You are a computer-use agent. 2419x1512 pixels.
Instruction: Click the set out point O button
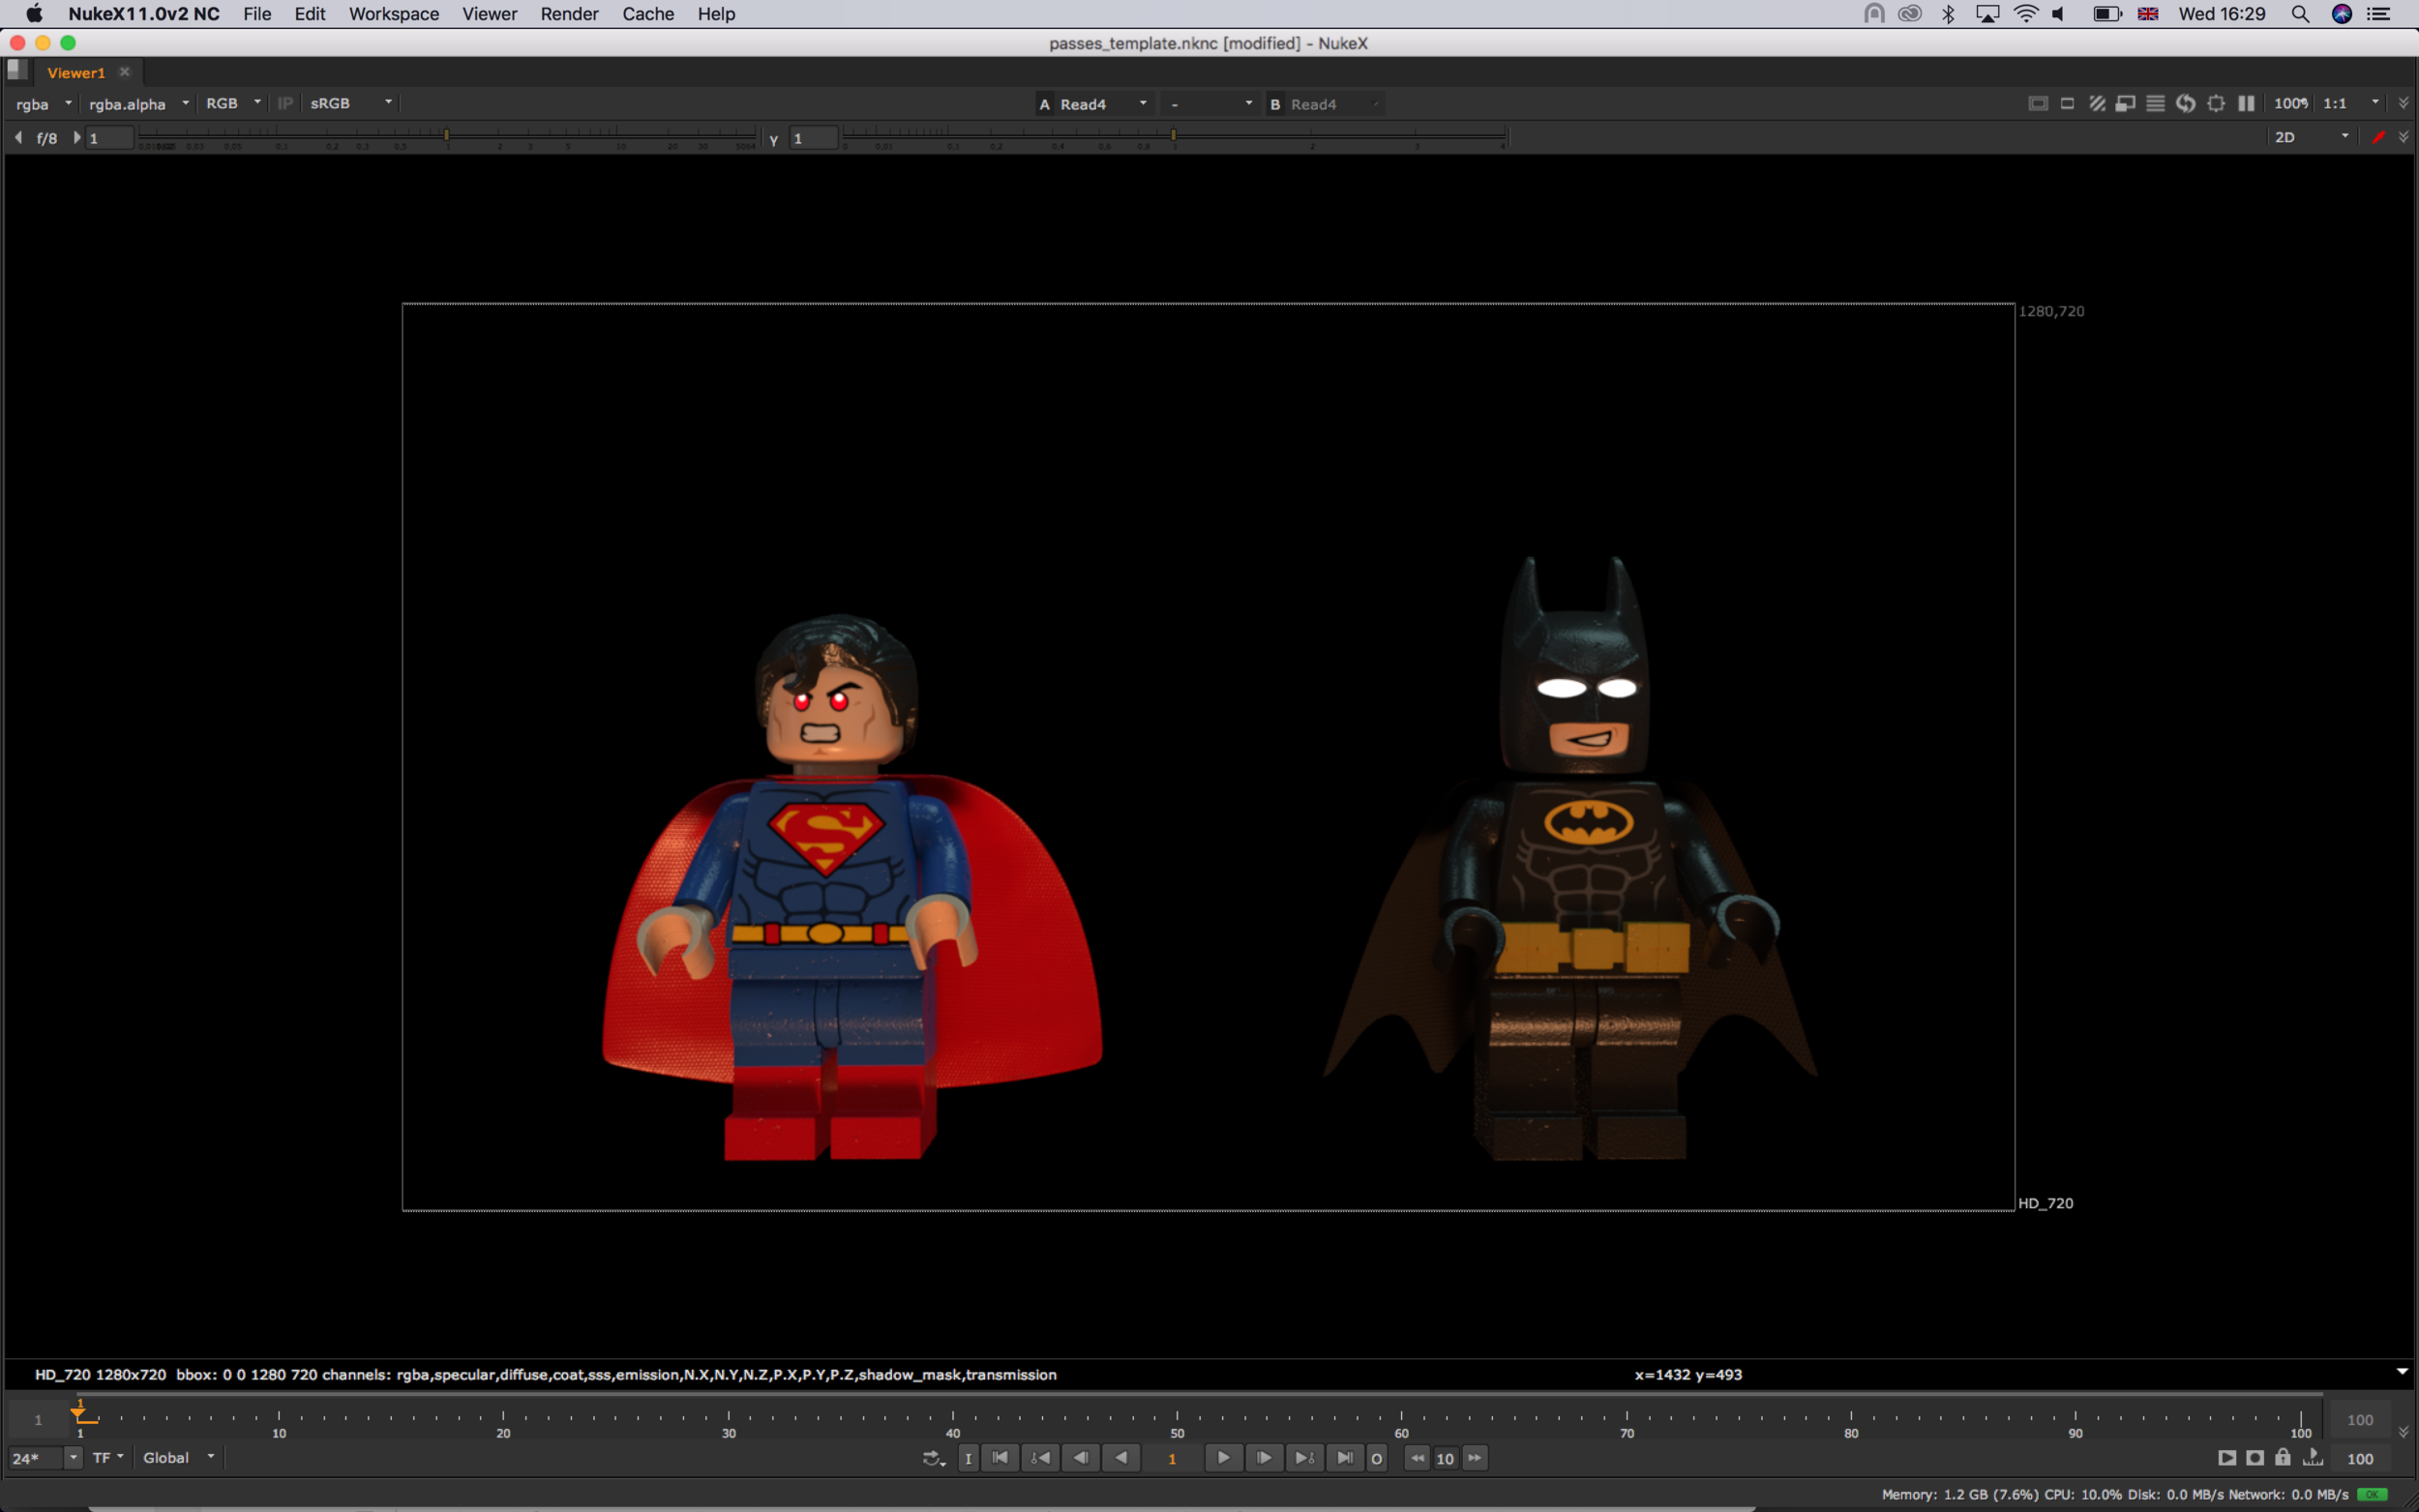[x=1376, y=1459]
